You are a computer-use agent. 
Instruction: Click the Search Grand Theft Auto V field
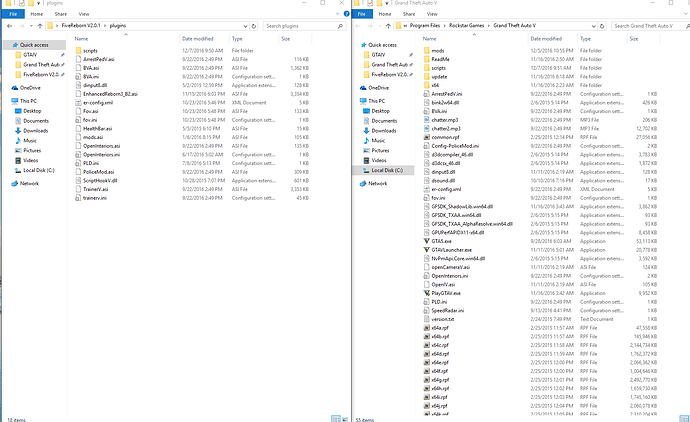coord(650,26)
